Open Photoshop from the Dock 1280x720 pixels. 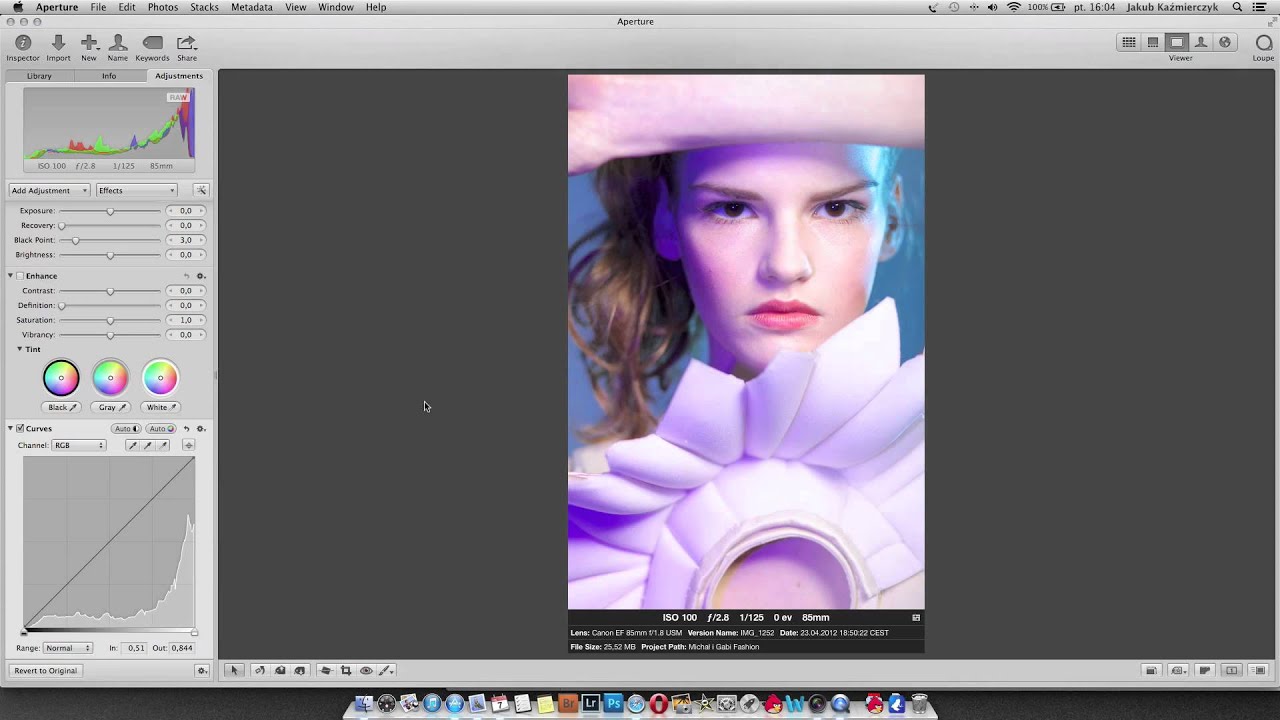(x=613, y=704)
